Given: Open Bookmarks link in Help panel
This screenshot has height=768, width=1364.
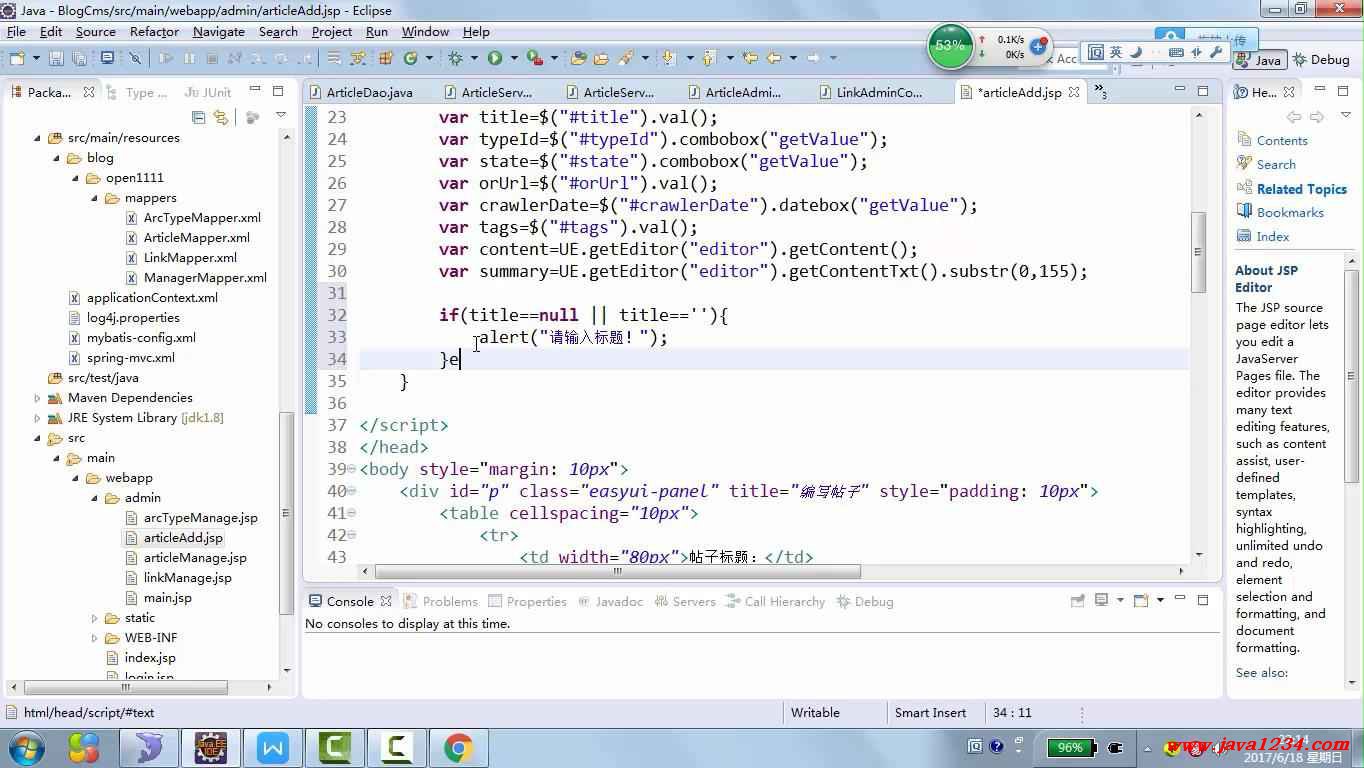Looking at the screenshot, I should pyautogui.click(x=1290, y=213).
